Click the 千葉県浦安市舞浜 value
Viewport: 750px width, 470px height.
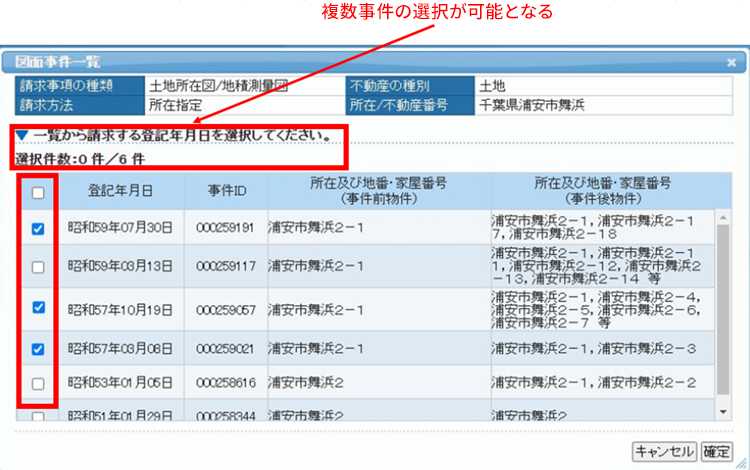pos(532,105)
